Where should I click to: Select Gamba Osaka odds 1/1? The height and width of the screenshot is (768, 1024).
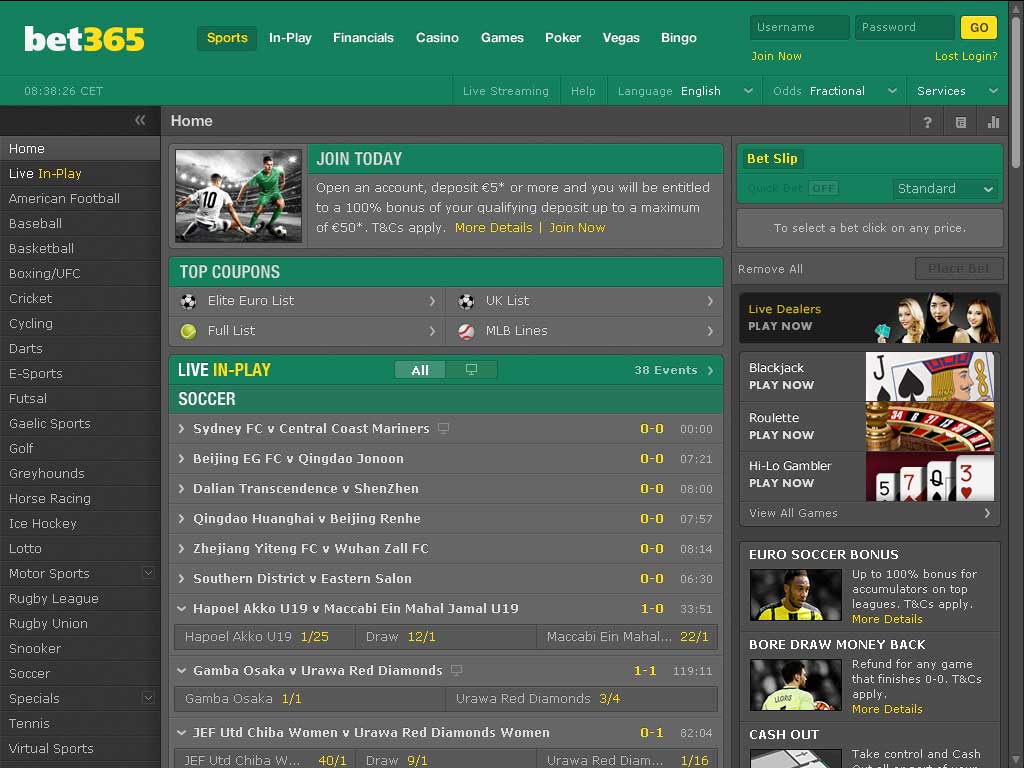click(310, 699)
